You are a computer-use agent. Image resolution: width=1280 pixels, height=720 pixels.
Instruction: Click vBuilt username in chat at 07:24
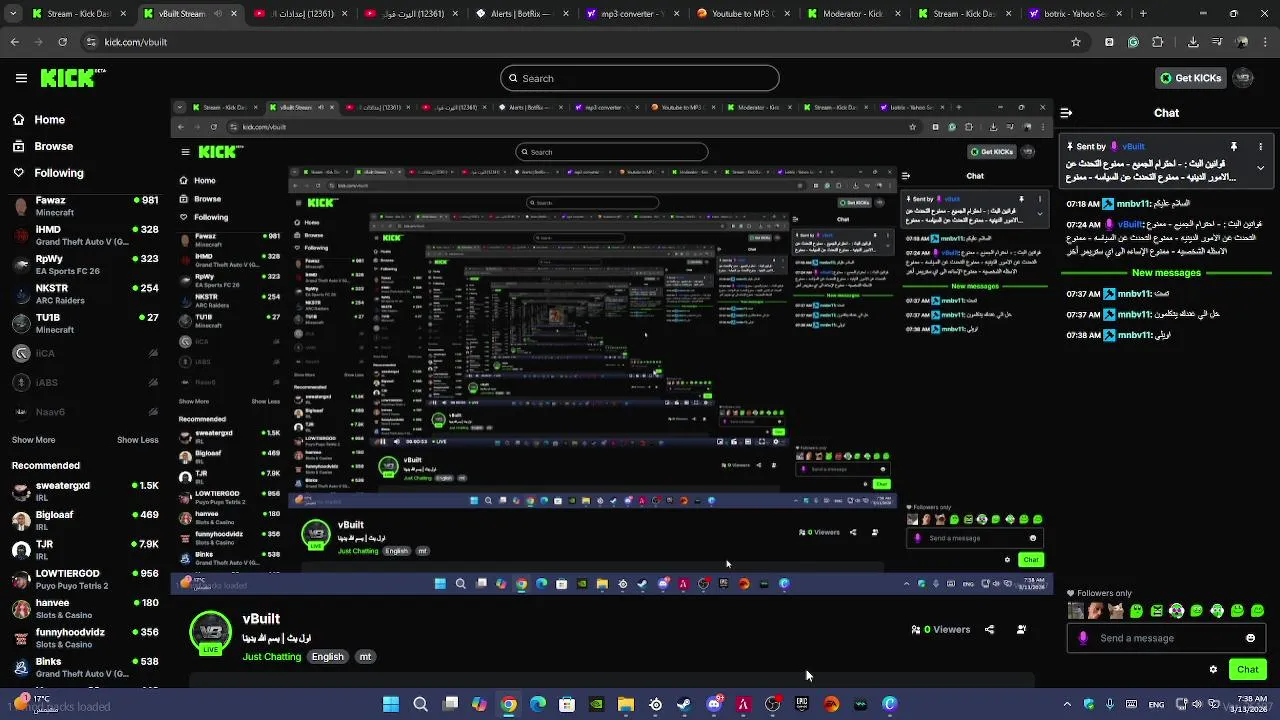1131,225
